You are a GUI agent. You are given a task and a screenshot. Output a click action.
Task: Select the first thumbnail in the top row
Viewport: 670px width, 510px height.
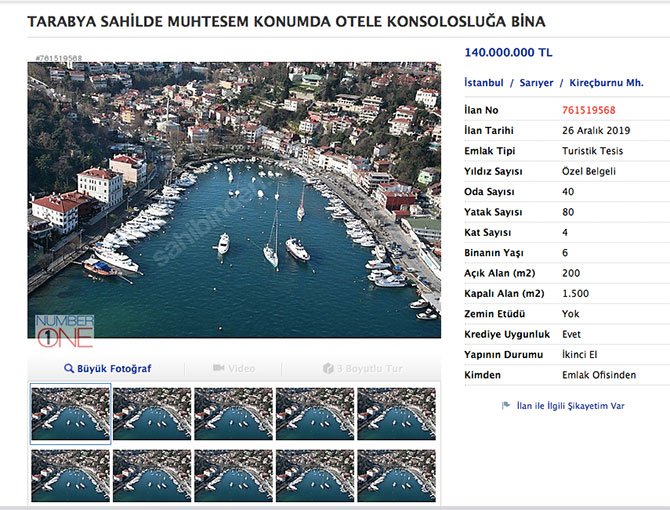click(71, 414)
